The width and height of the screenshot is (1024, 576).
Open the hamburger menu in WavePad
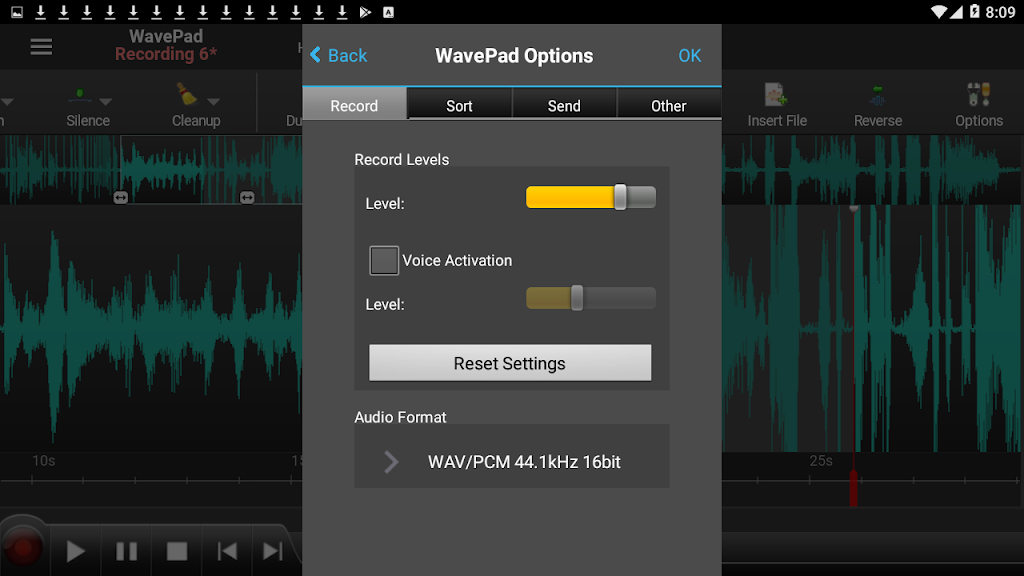click(41, 46)
